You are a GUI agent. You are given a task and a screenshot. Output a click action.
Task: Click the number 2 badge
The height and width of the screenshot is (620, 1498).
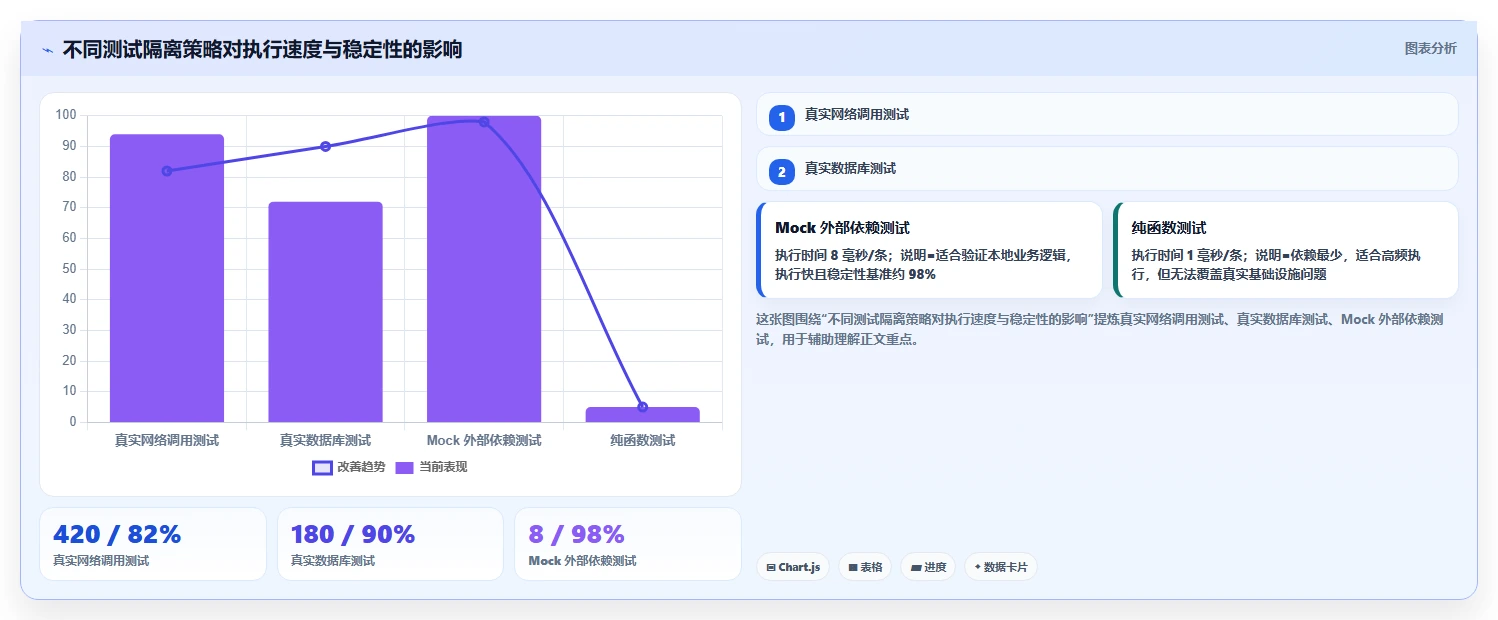coord(782,171)
